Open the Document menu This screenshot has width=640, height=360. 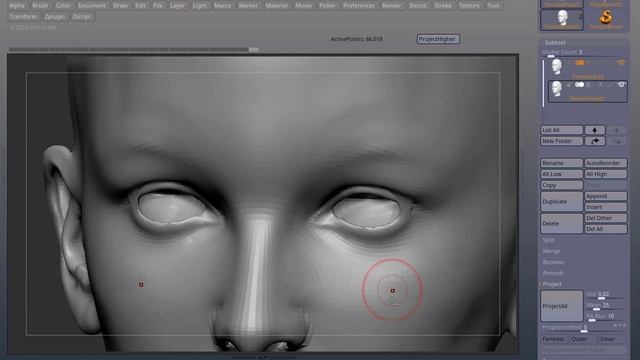click(92, 6)
